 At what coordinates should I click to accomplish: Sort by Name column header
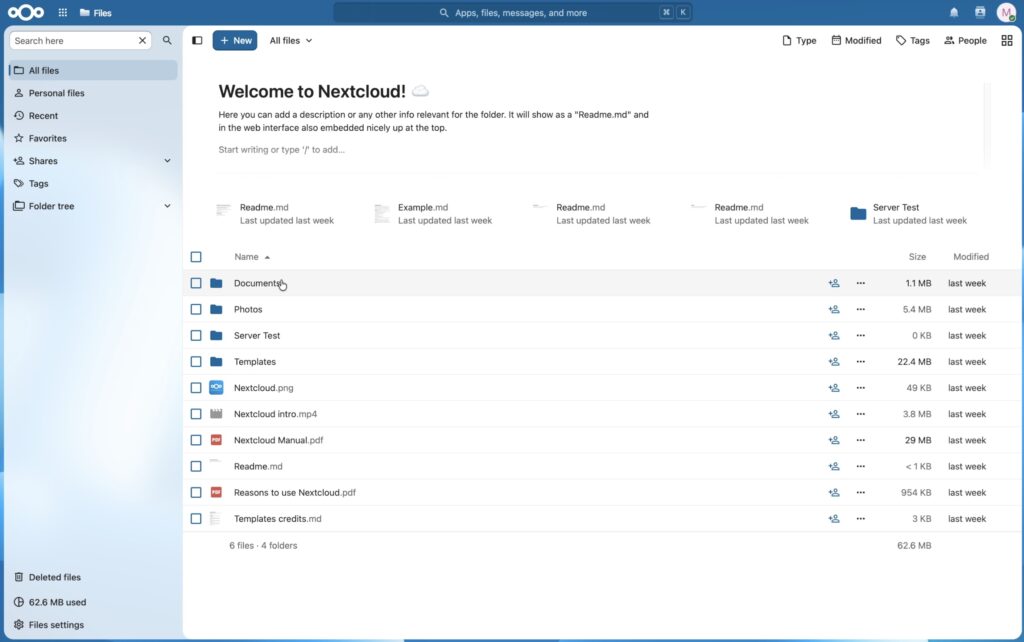pyautogui.click(x=252, y=257)
